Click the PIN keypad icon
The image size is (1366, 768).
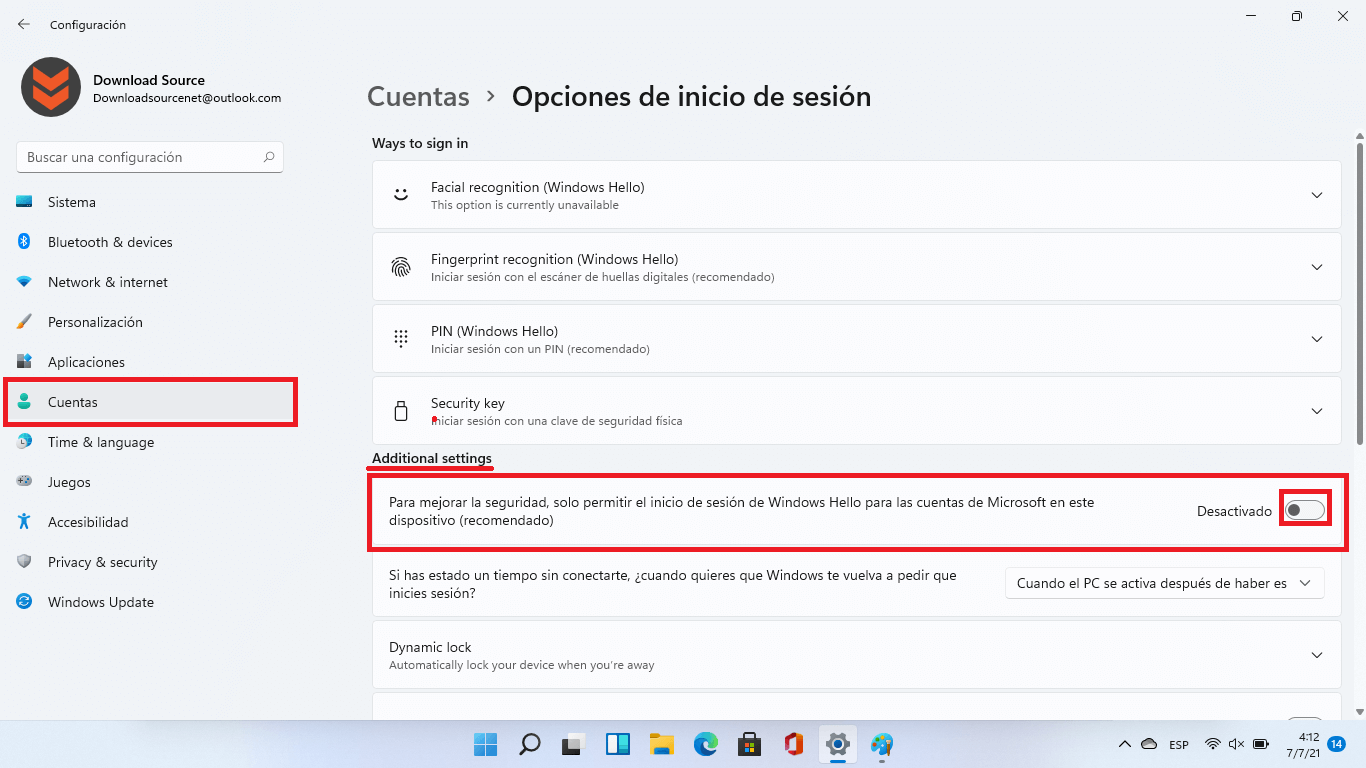point(401,339)
